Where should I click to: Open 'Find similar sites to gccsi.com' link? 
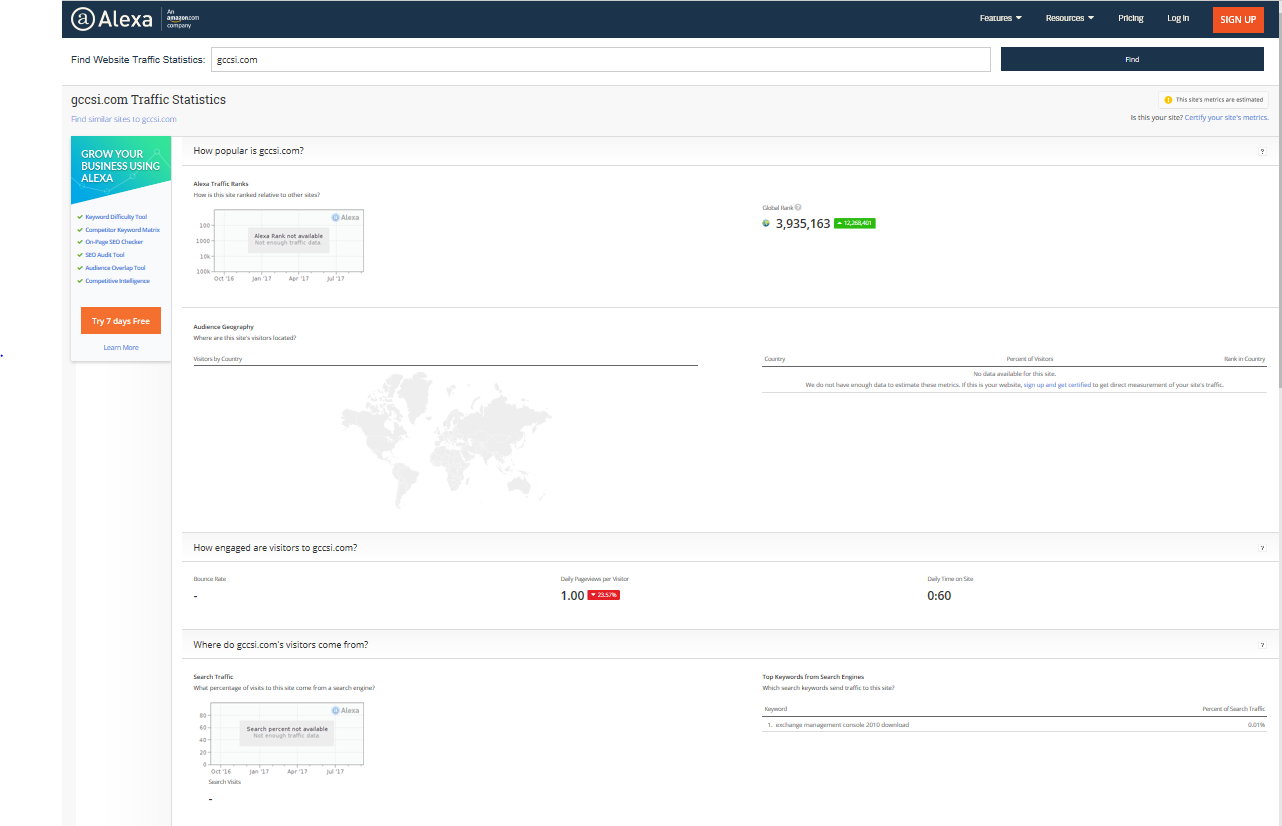(124, 119)
